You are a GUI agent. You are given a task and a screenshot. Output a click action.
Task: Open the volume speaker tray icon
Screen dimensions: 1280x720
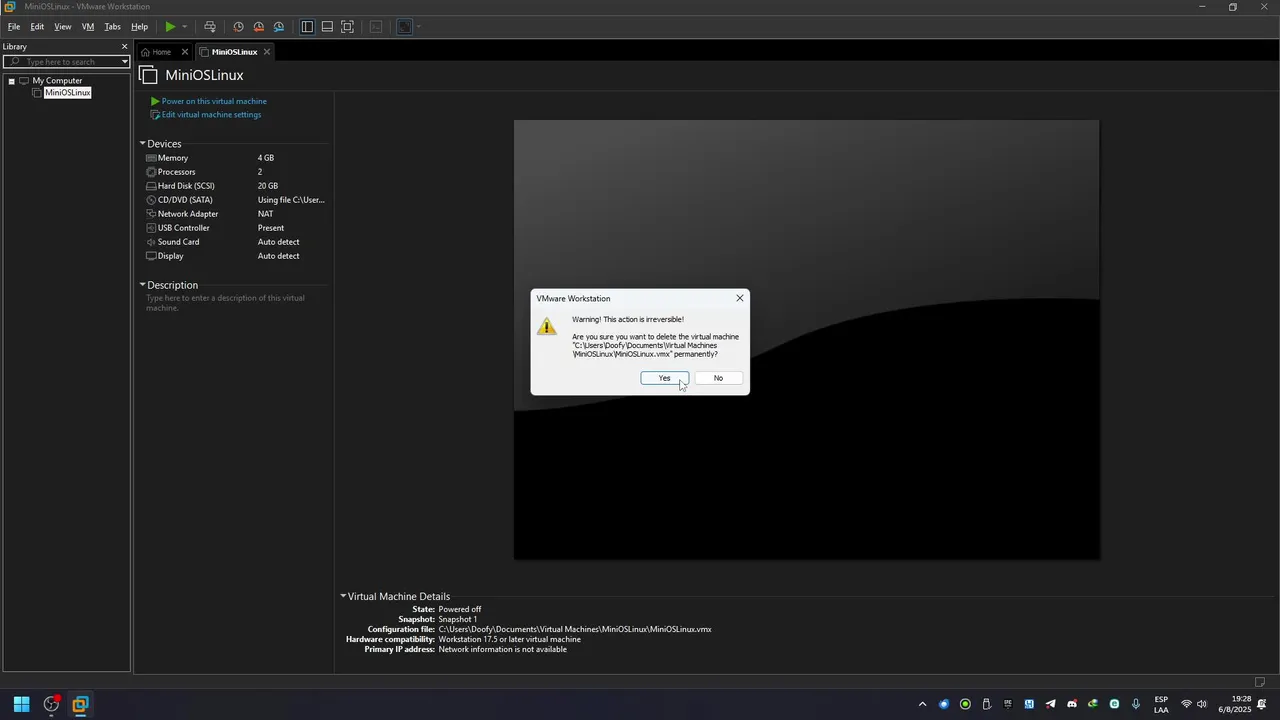pyautogui.click(x=1202, y=704)
